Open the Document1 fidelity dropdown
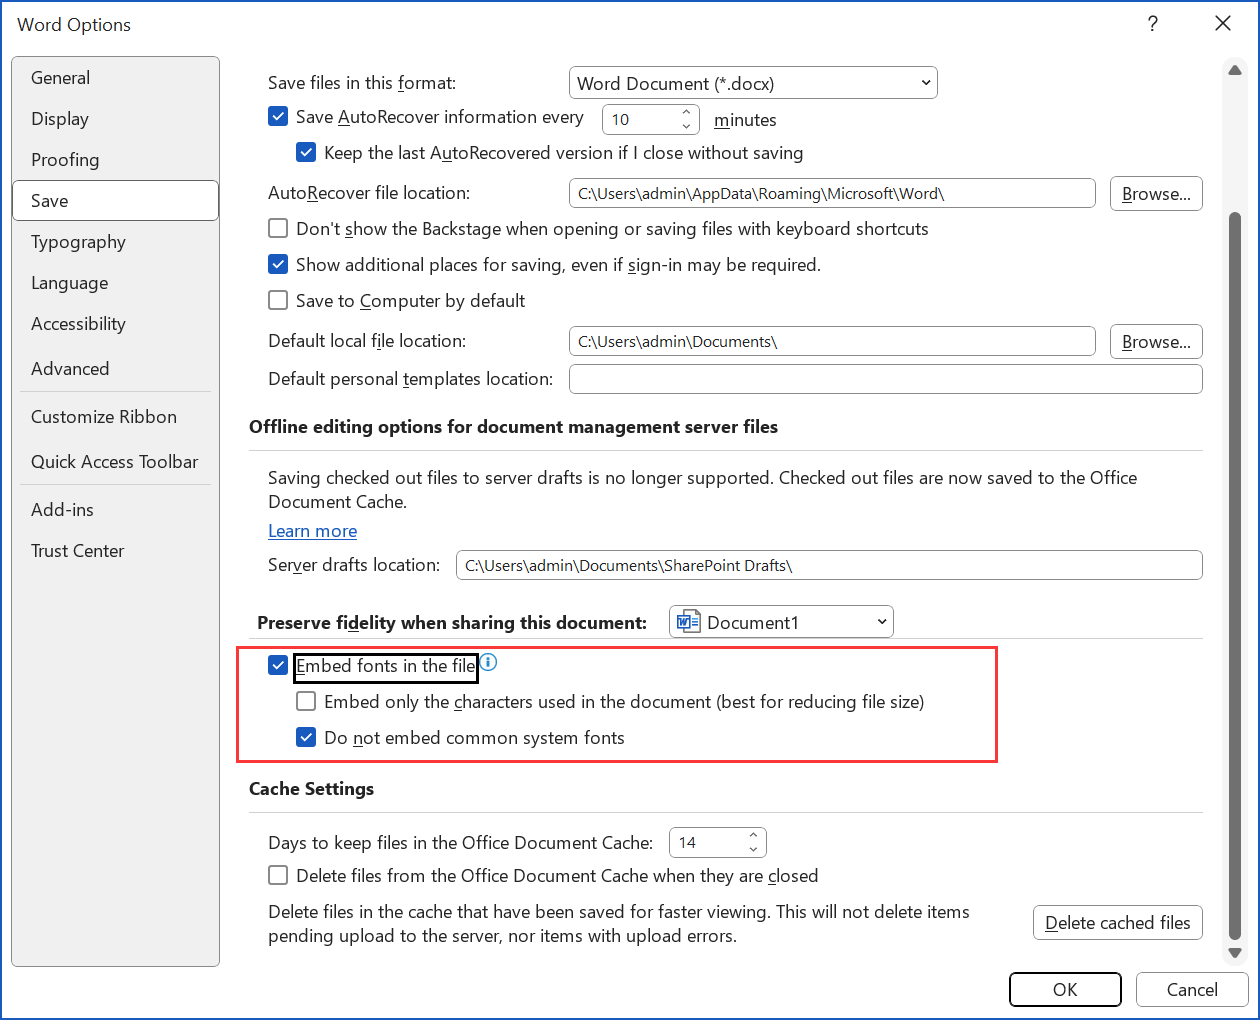1260x1020 pixels. [x=880, y=621]
